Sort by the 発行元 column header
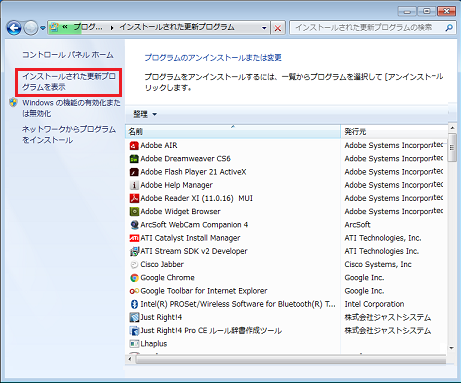The height and width of the screenshot is (383, 461). [394, 132]
